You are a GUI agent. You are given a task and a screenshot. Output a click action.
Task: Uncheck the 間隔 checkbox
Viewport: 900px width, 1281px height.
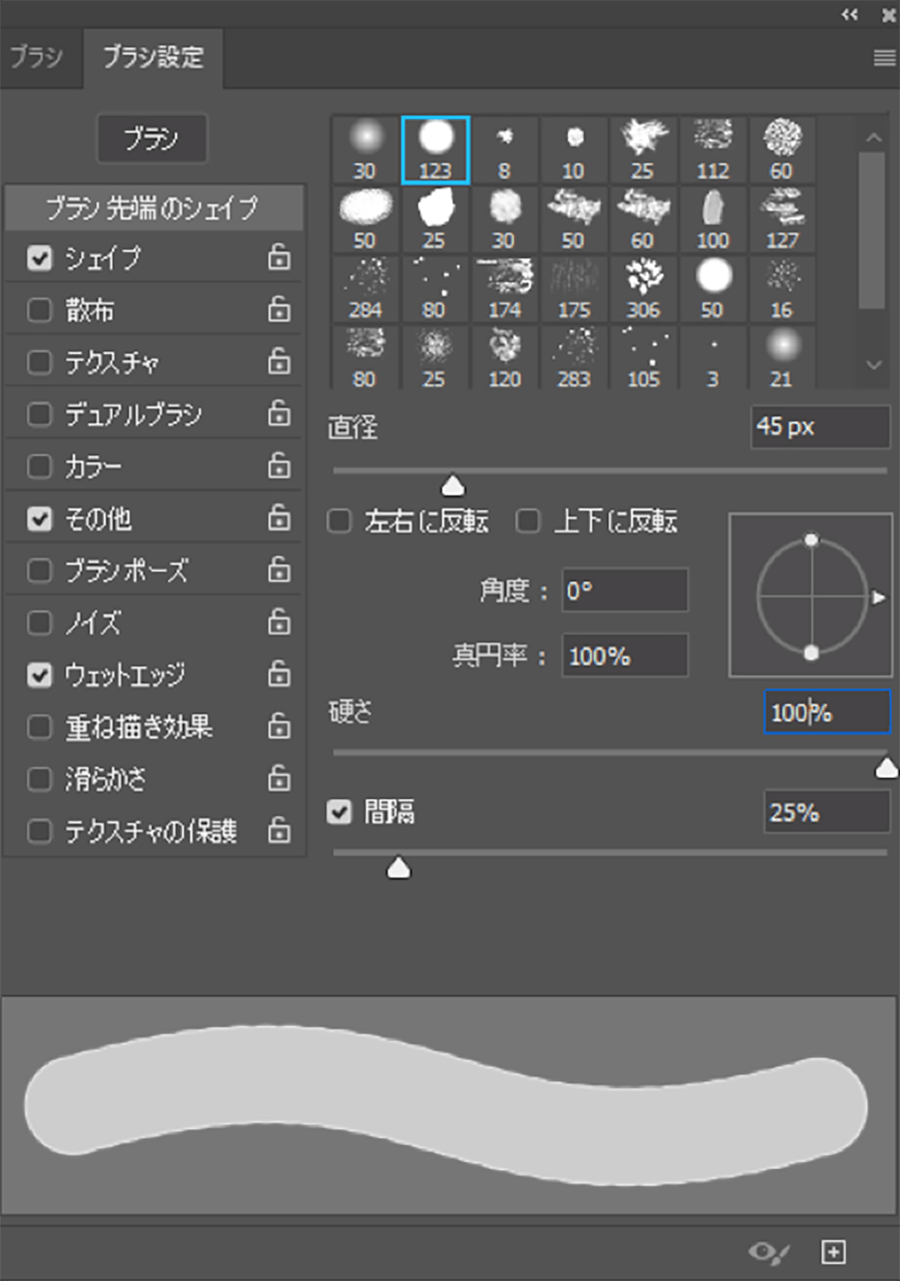click(340, 812)
